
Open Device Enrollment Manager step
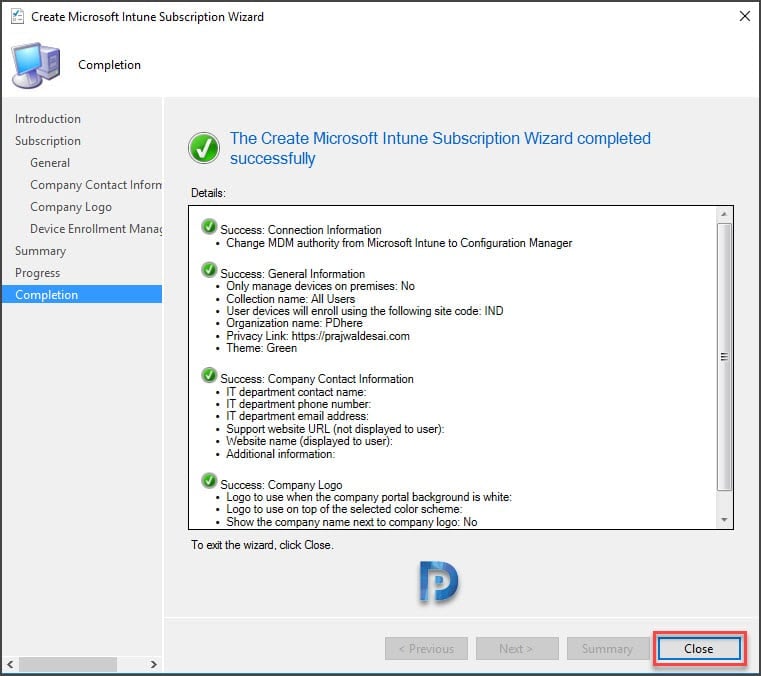(96, 229)
